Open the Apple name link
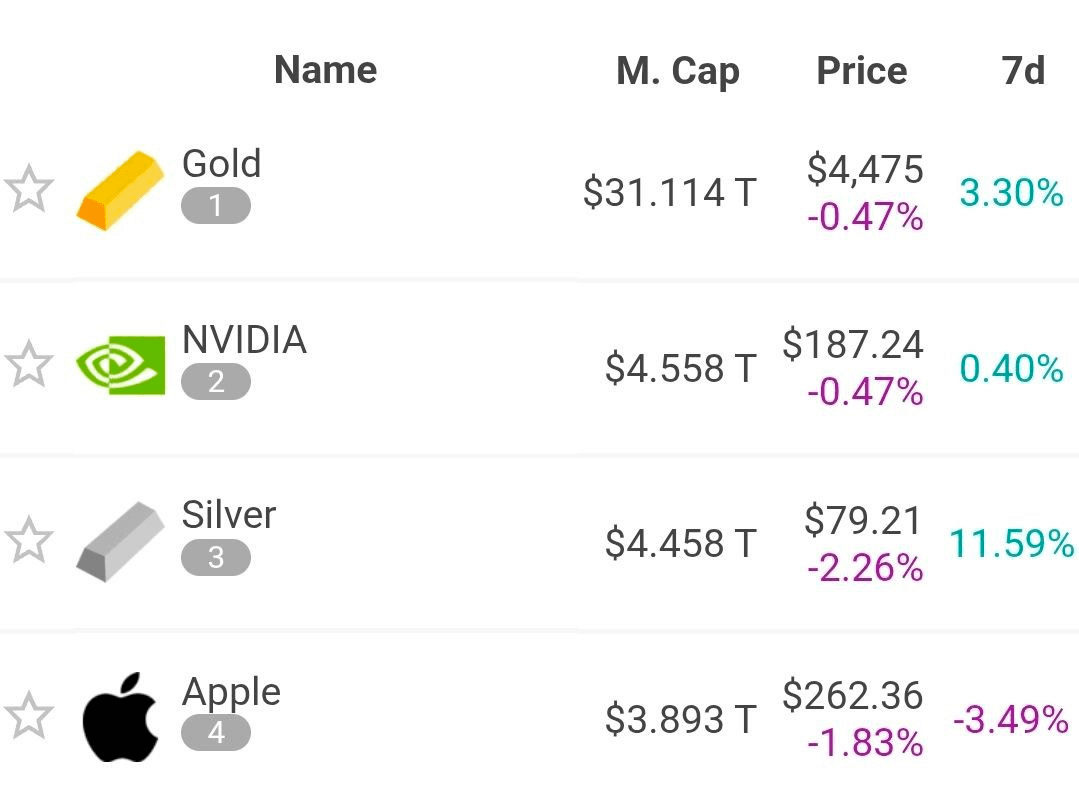 coord(231,692)
